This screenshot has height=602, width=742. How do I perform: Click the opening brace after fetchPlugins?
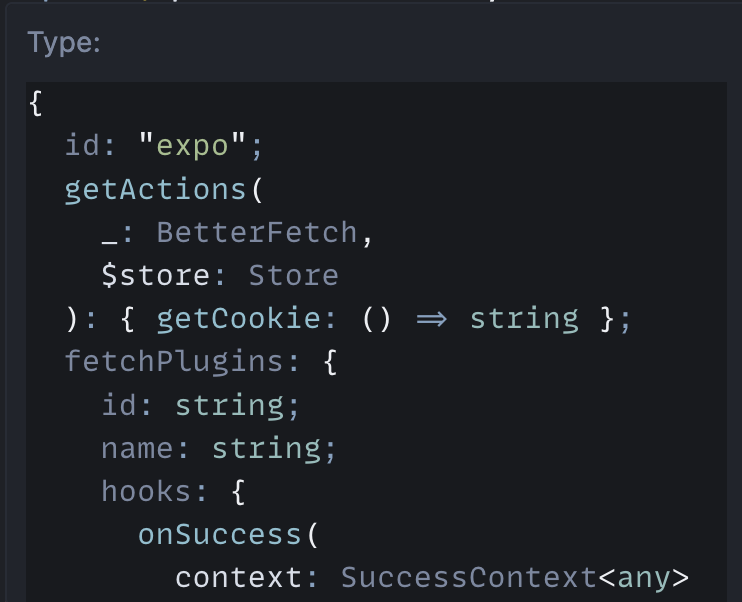[330, 361]
